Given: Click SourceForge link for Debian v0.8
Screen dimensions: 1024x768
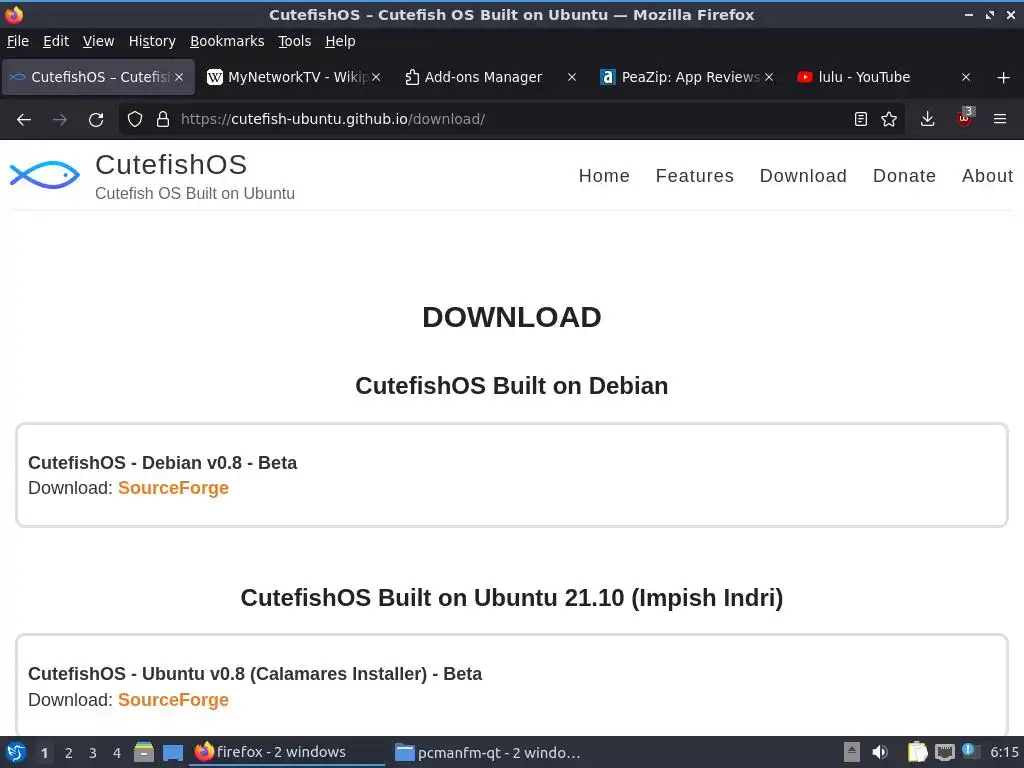Looking at the screenshot, I should click(173, 488).
